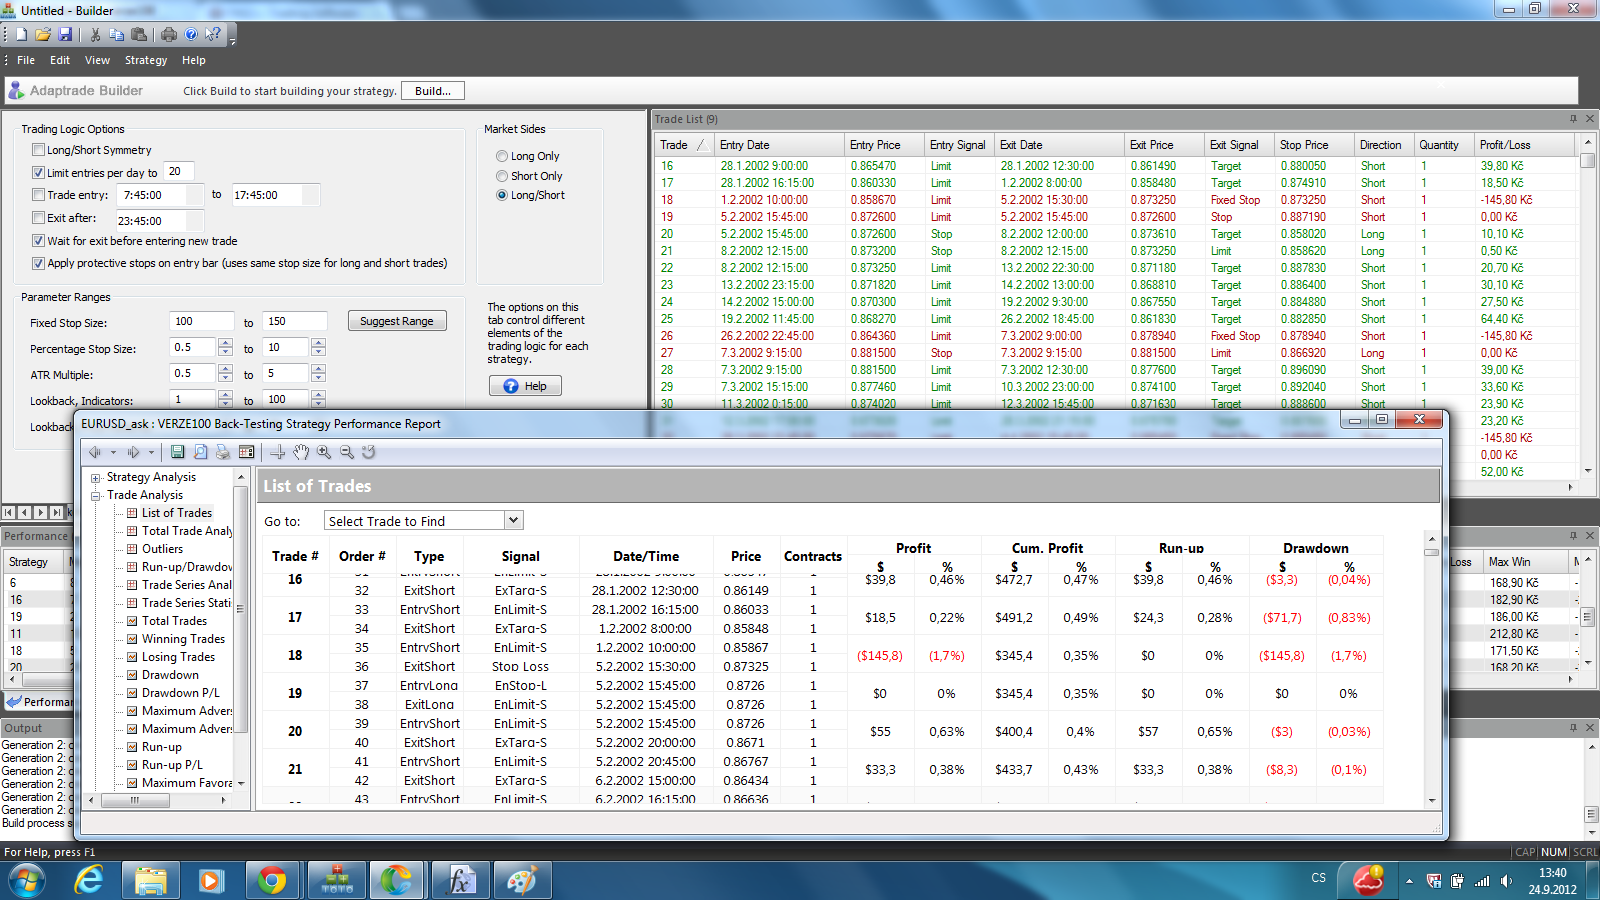Click the zoom out magnifier icon
Screen dimensions: 1600x900
click(x=347, y=452)
